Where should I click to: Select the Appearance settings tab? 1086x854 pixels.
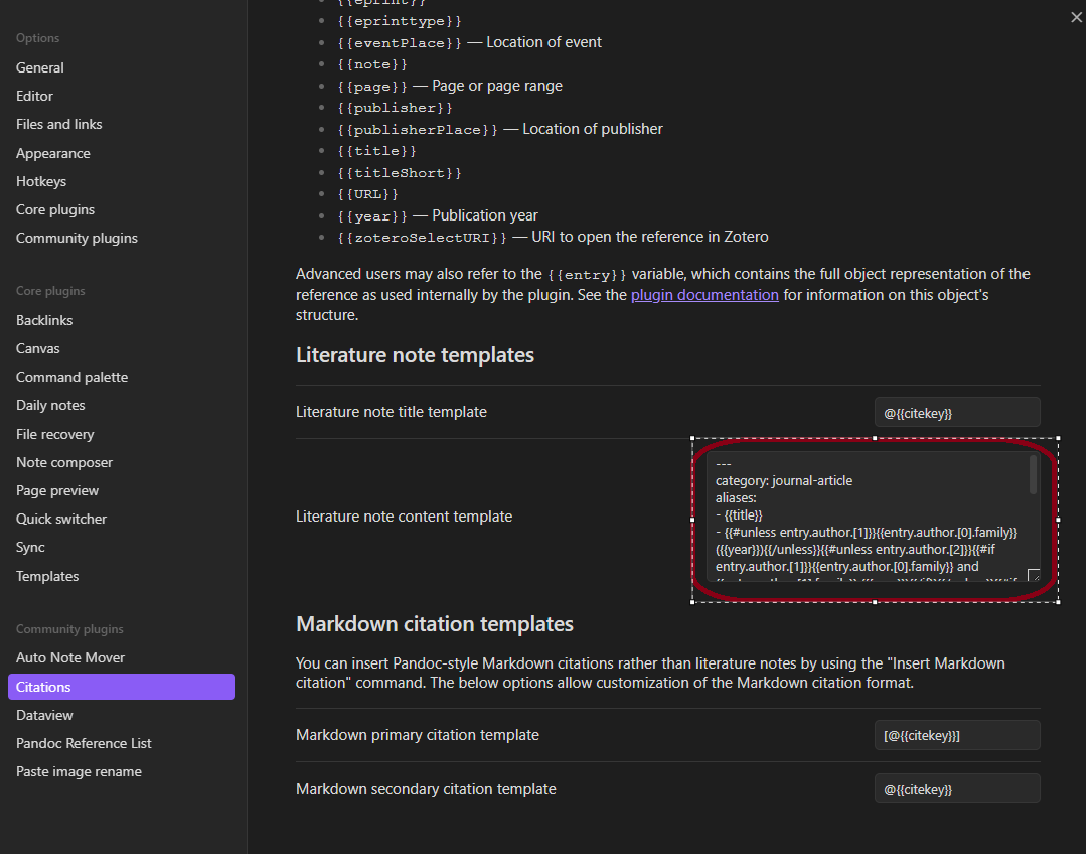click(x=53, y=153)
